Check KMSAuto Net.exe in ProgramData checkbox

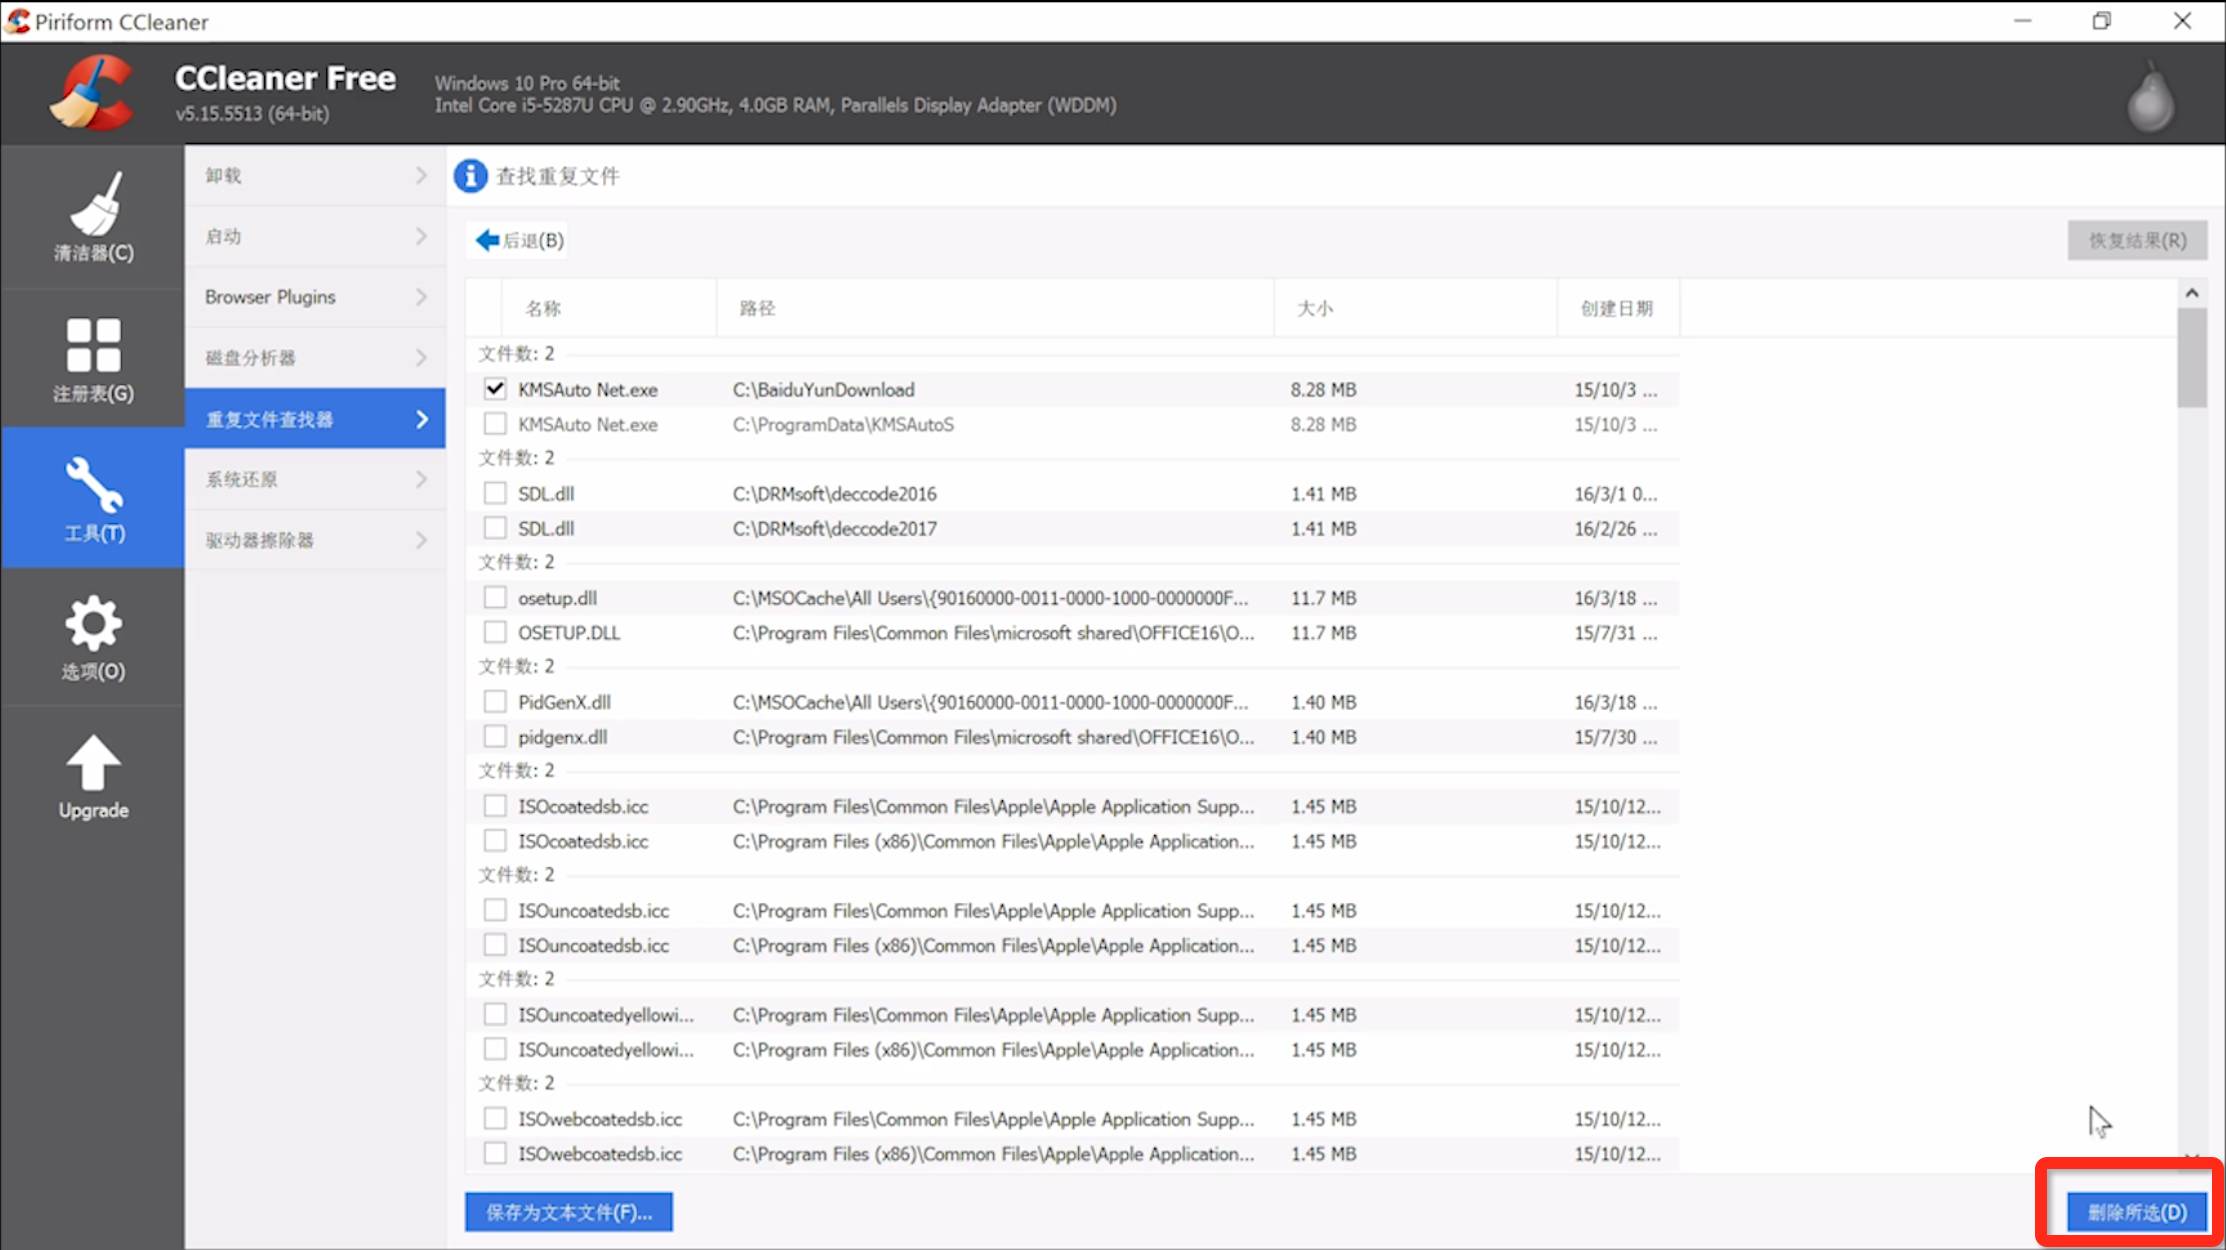(x=495, y=424)
